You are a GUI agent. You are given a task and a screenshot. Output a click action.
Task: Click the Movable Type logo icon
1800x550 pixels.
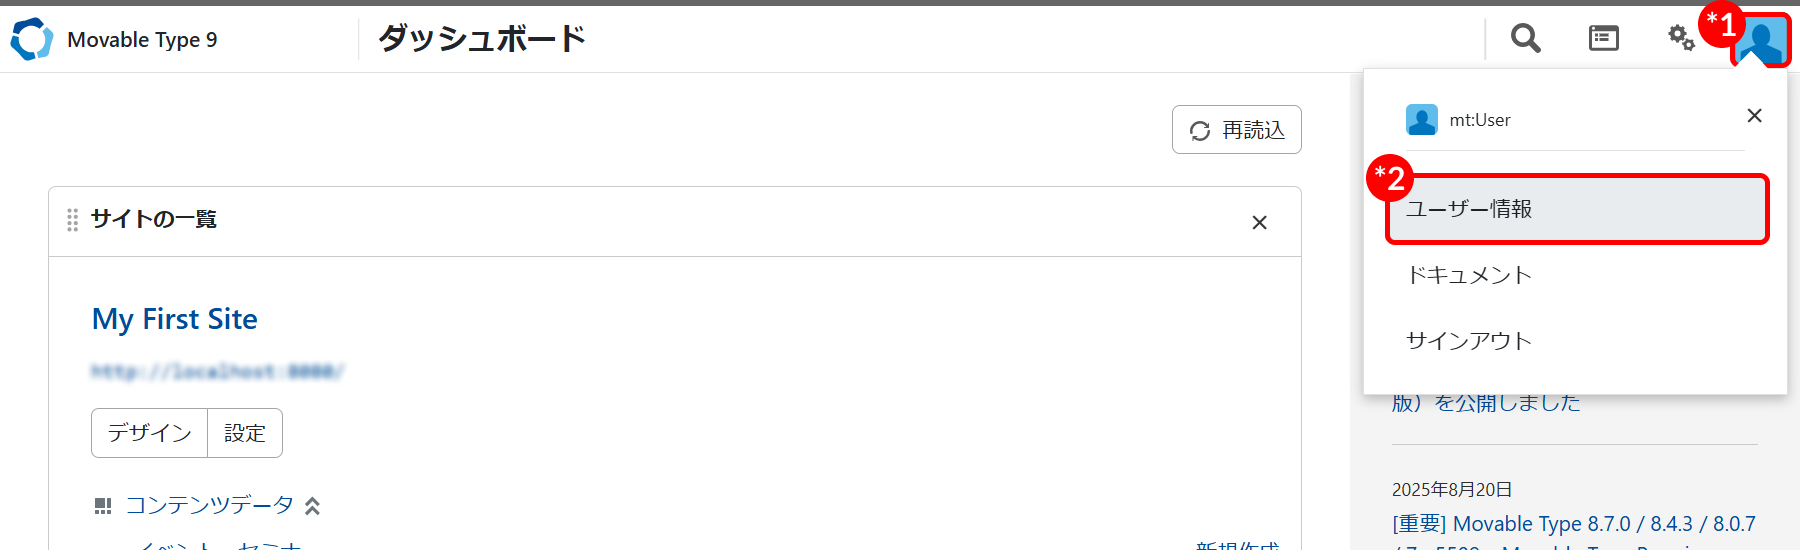point(31,39)
